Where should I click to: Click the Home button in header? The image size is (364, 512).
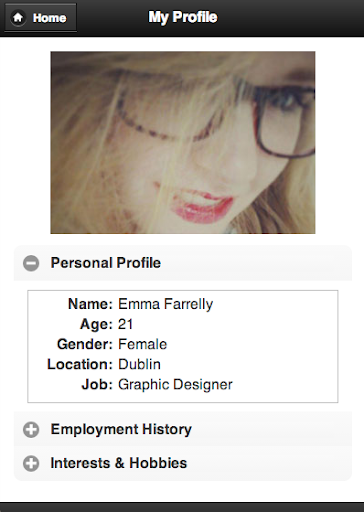click(40, 18)
